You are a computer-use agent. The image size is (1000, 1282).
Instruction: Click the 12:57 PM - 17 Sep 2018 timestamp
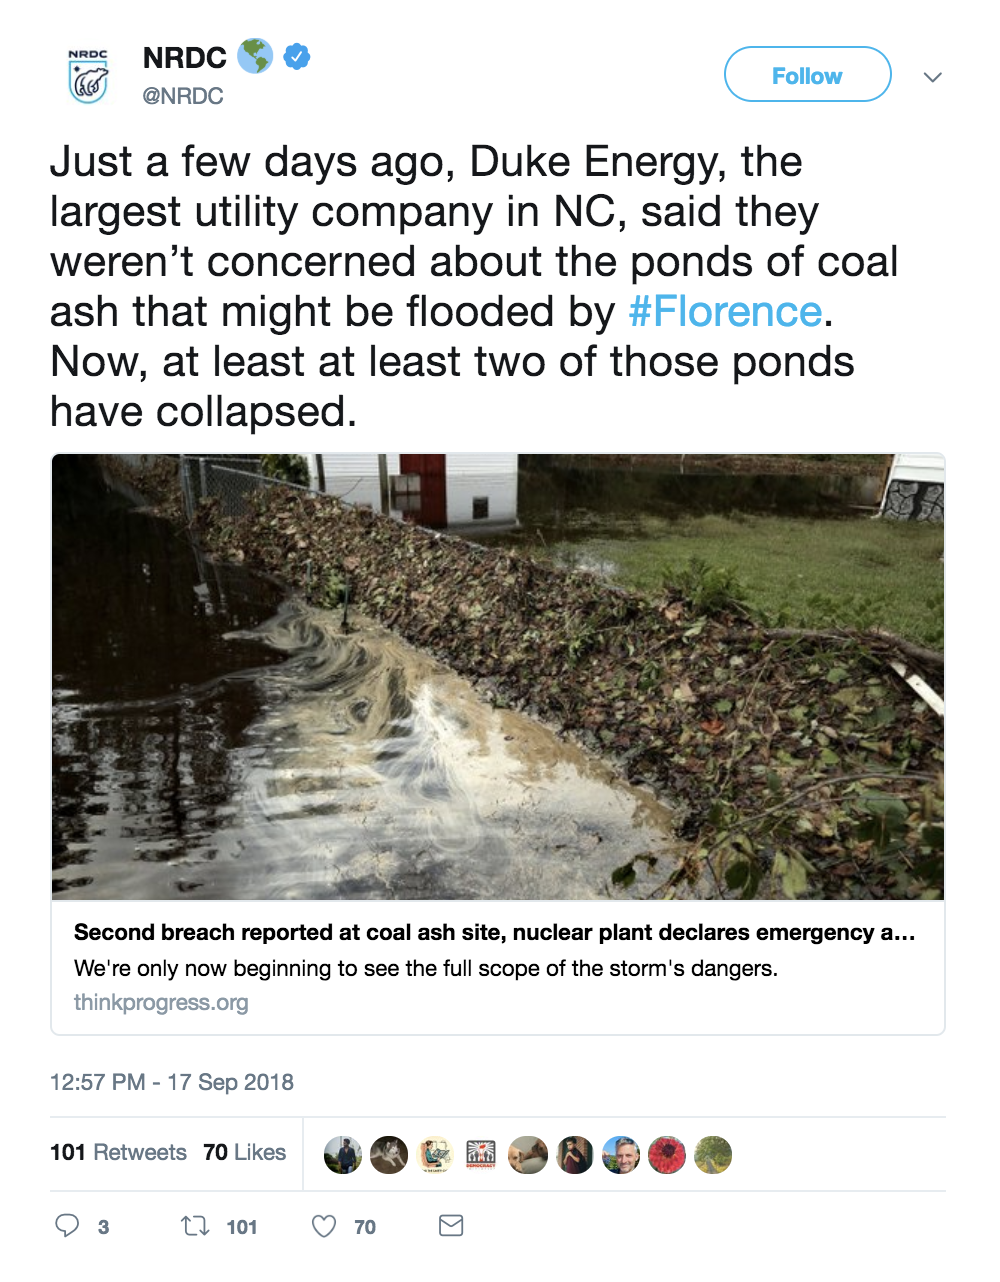(172, 1082)
